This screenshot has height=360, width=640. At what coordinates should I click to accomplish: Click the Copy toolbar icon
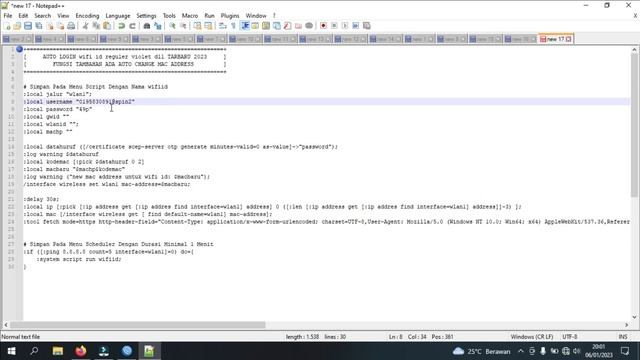coord(96,26)
